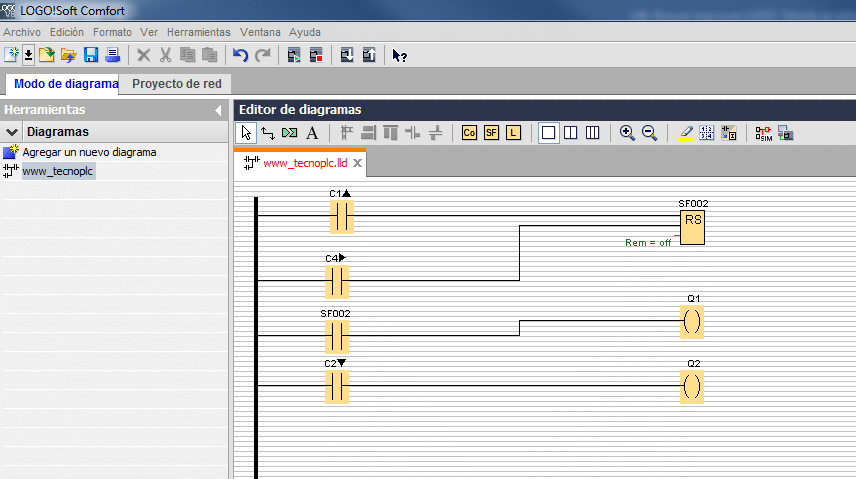Image resolution: width=856 pixels, height=479 pixels.
Task: Click the Zoom in magnifier
Action: [627, 133]
